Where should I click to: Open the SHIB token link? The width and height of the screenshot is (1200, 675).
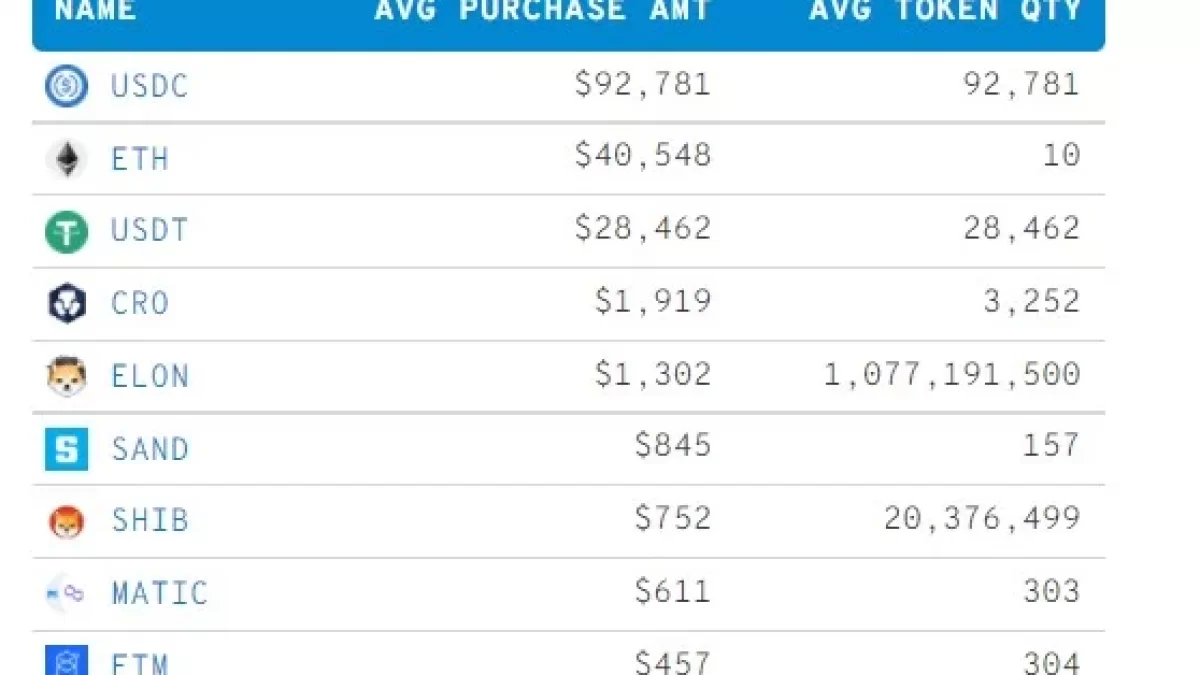[x=149, y=521]
